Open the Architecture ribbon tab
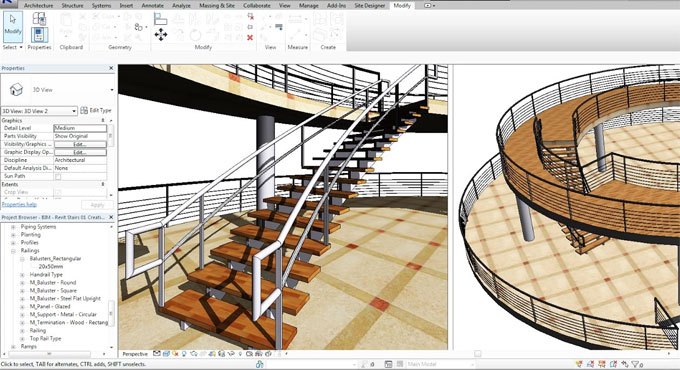Screen dimensions: 680x370 (38, 6)
